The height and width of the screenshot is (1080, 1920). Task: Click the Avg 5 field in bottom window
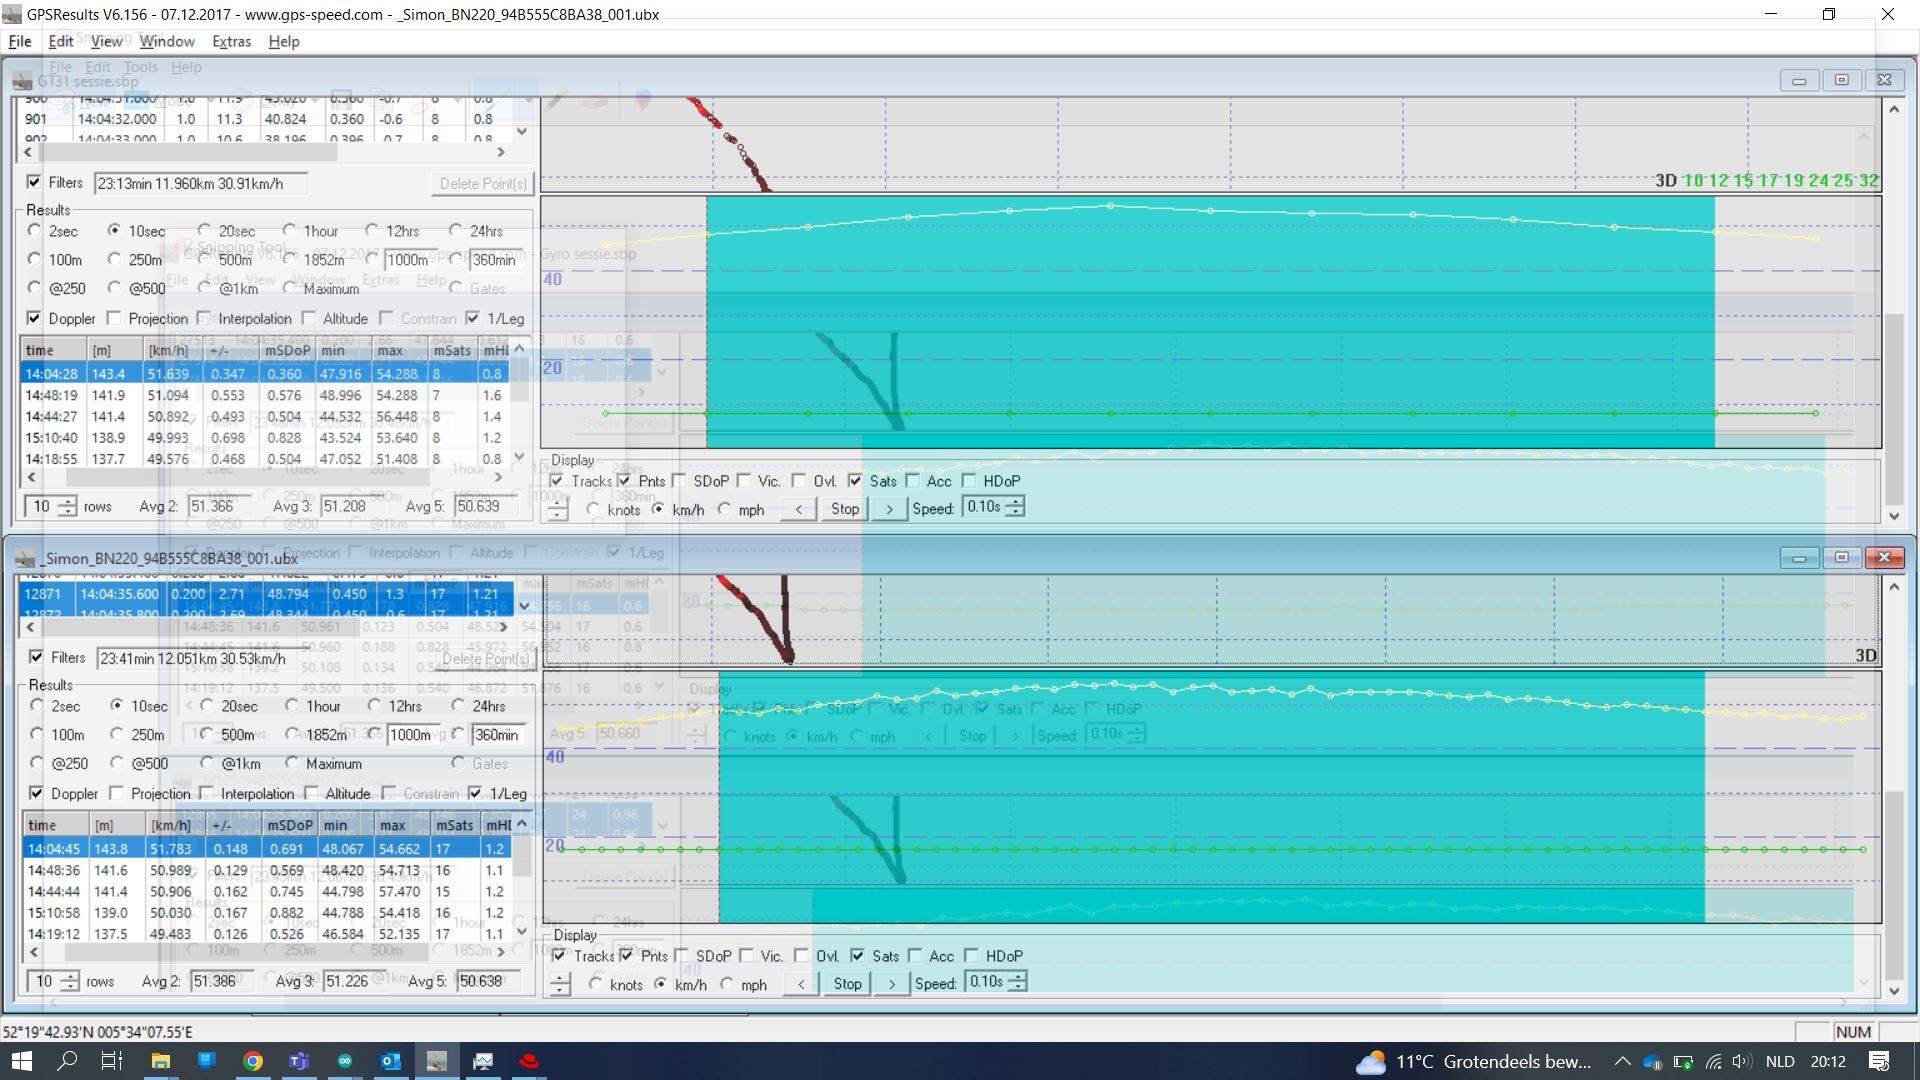click(x=487, y=981)
